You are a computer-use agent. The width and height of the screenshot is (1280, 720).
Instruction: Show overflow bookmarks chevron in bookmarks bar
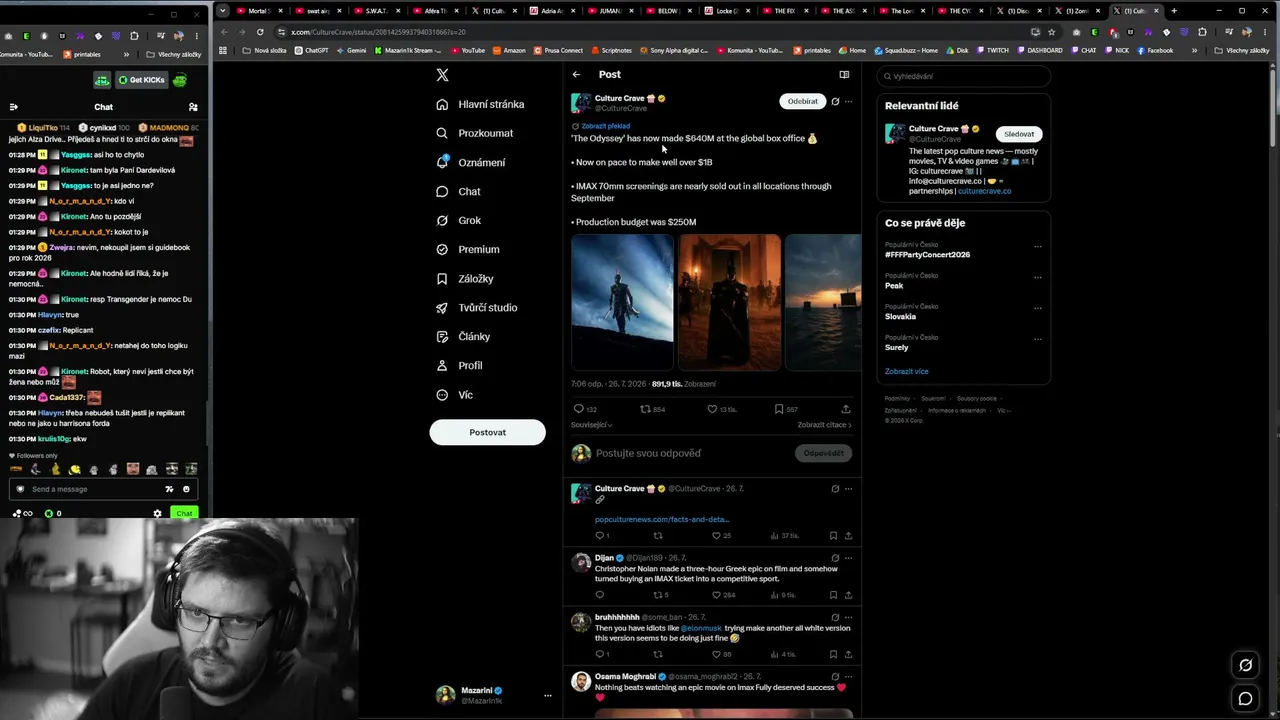[1194, 50]
